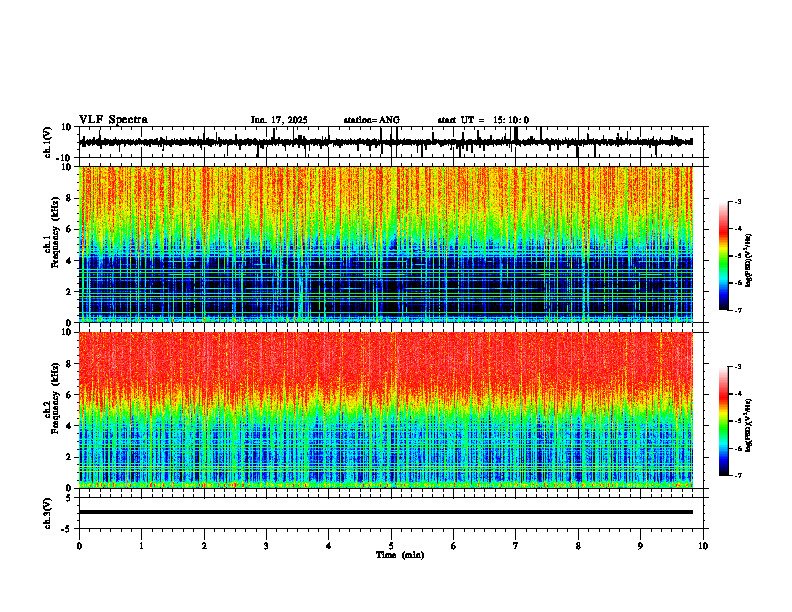Click the ch.1 voltage waveform trace

pos(385,142)
